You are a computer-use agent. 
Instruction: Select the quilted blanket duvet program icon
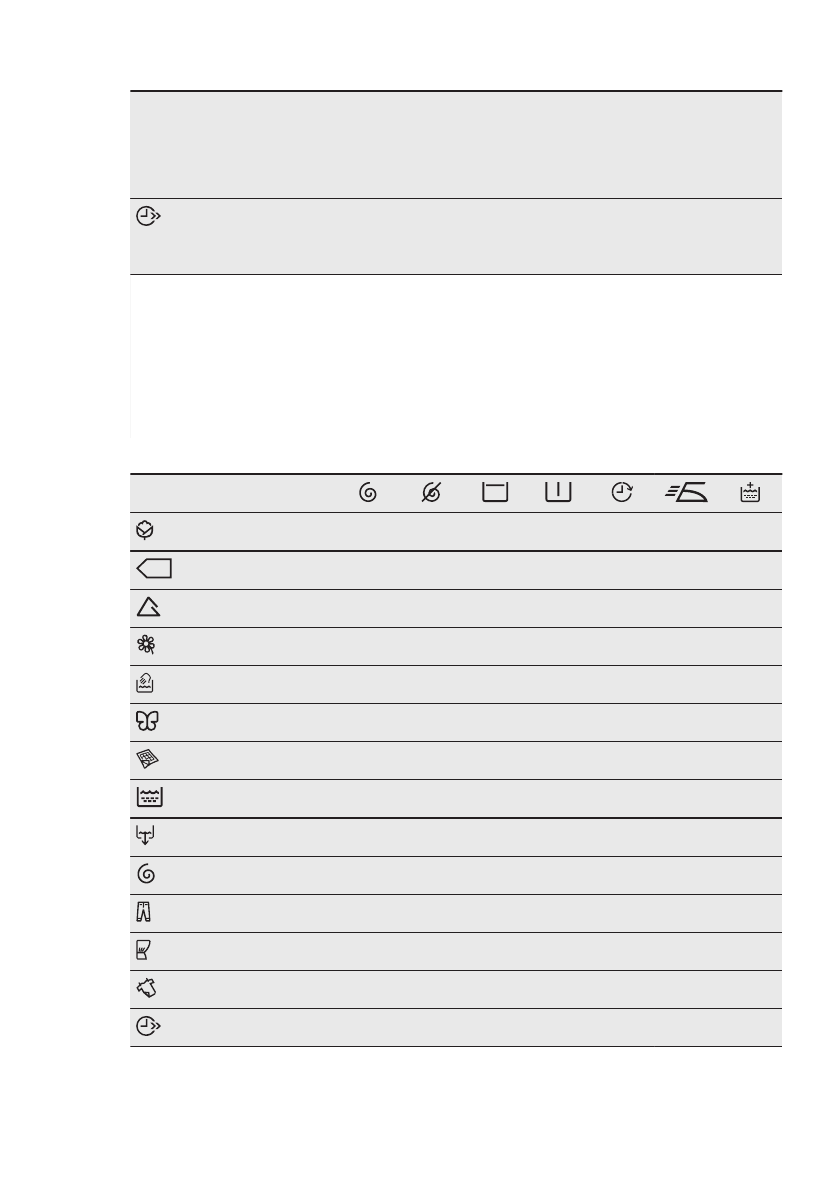(147, 759)
